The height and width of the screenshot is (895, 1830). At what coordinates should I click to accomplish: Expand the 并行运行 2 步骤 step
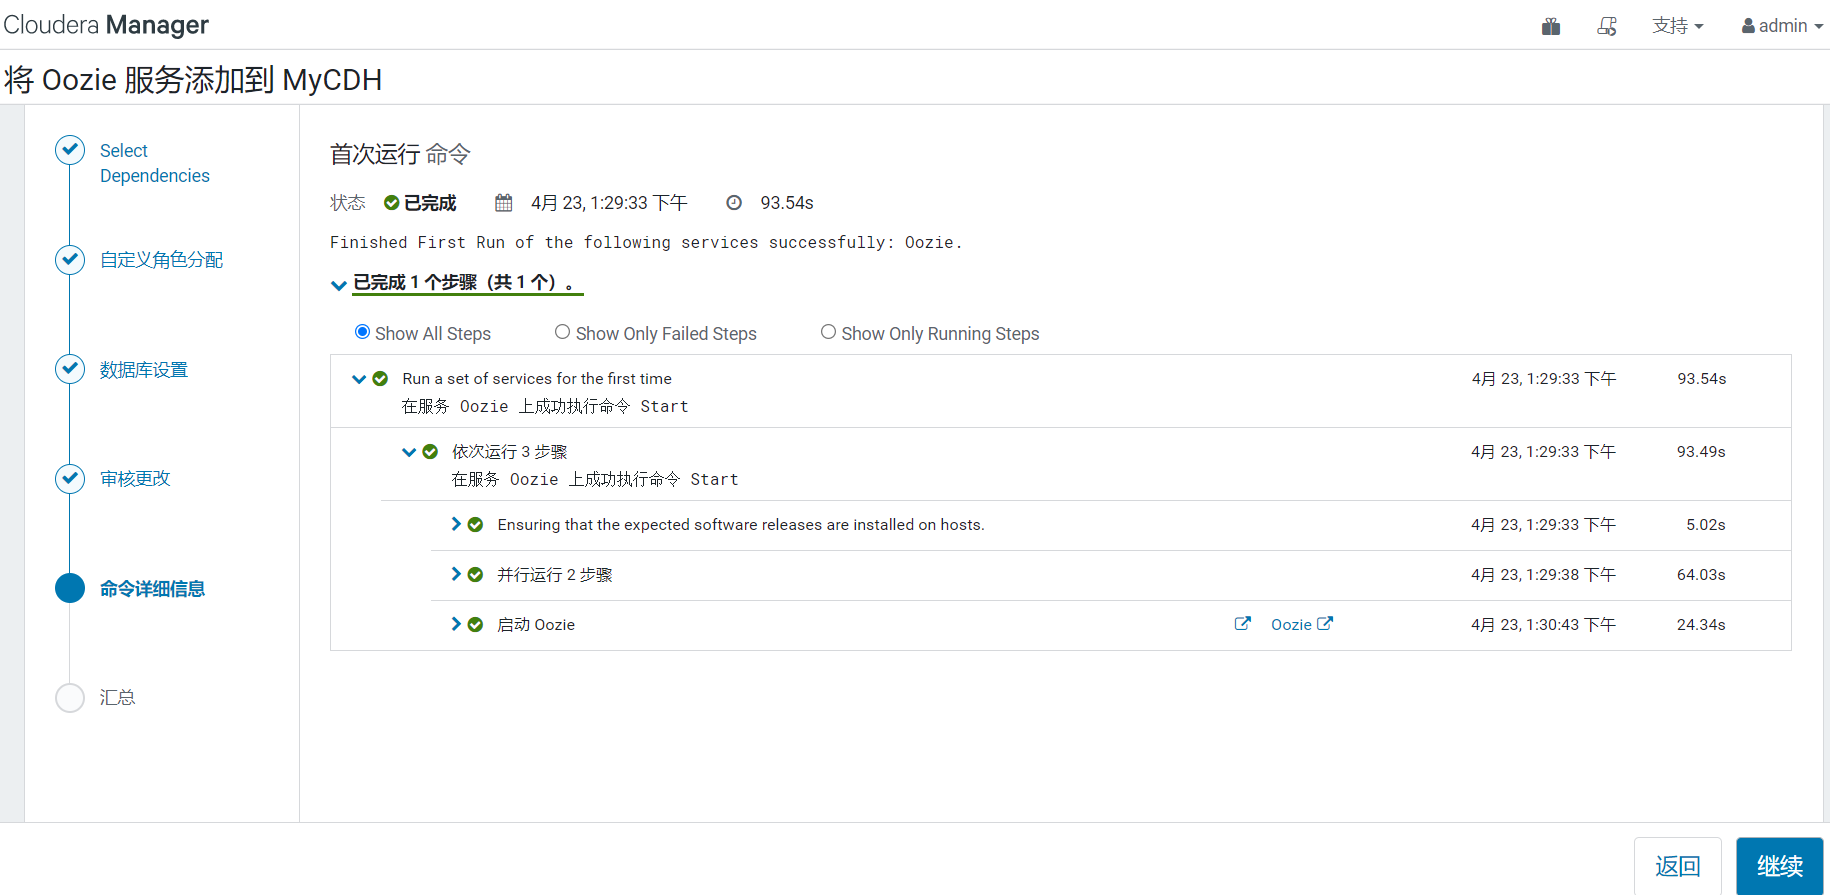pyautogui.click(x=456, y=574)
